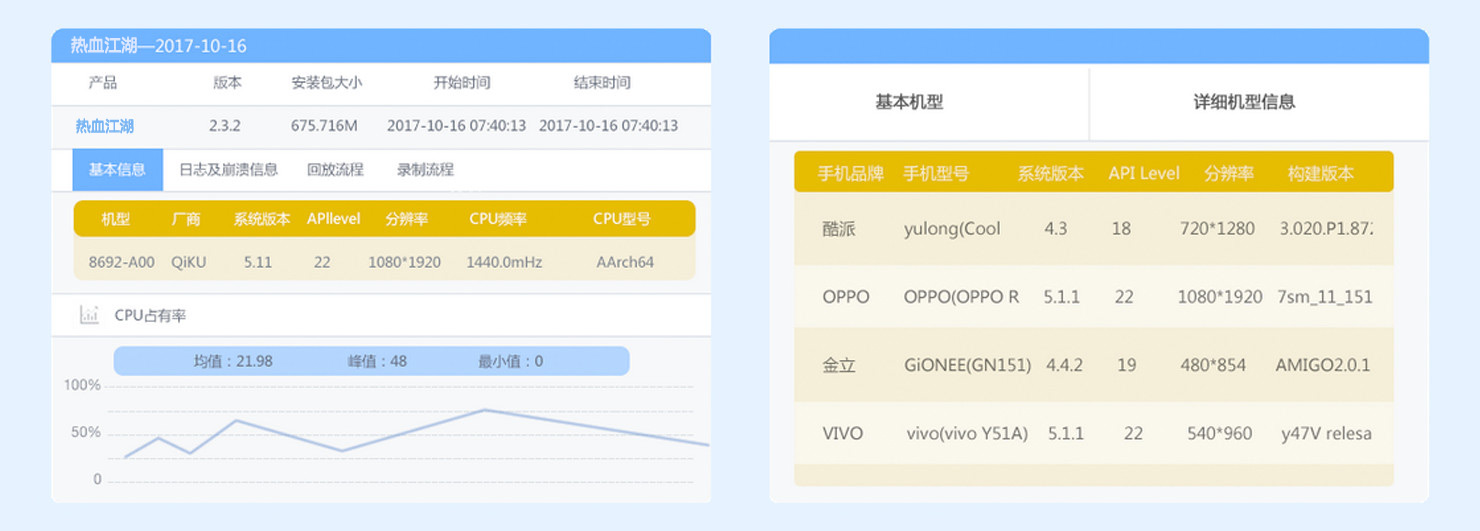
Task: Click the 均值 : 21.98 statistic
Action: point(233,361)
